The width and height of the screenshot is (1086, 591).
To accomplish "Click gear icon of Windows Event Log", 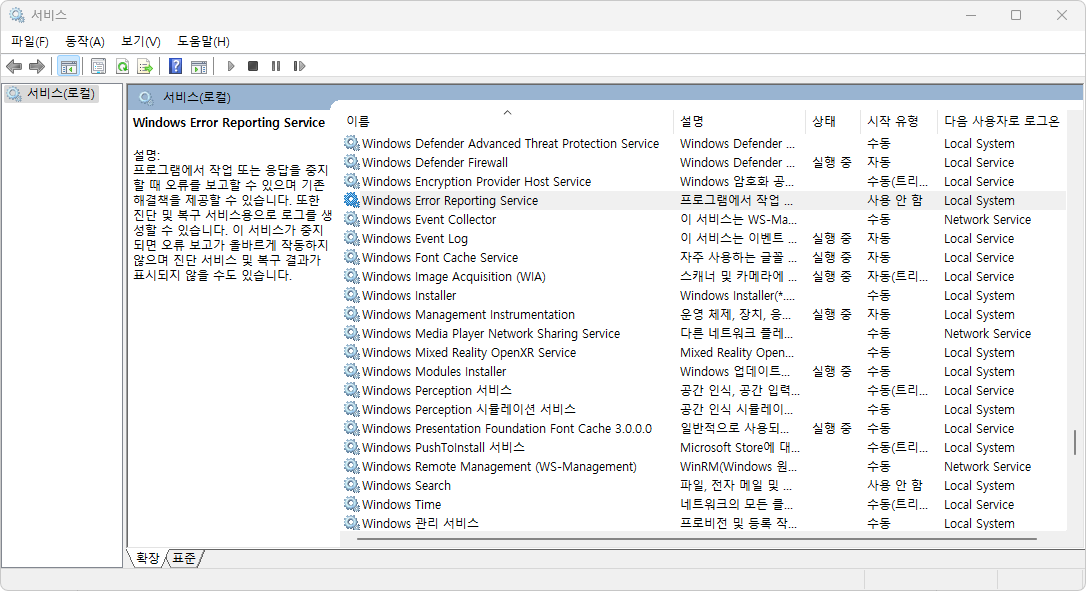I will (x=352, y=238).
